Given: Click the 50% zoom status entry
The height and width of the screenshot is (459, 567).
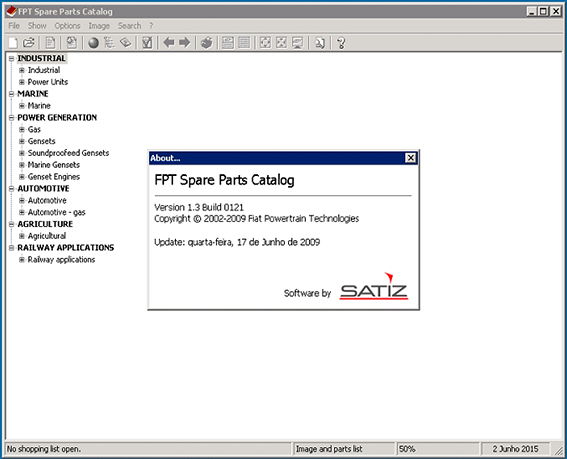Looking at the screenshot, I should click(407, 449).
